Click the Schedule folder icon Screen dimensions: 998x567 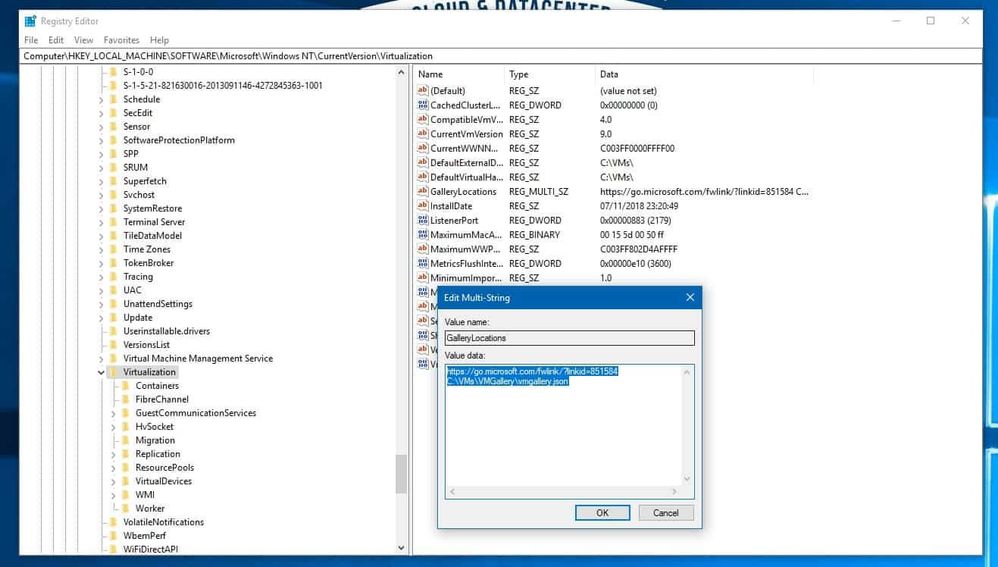pyautogui.click(x=113, y=99)
